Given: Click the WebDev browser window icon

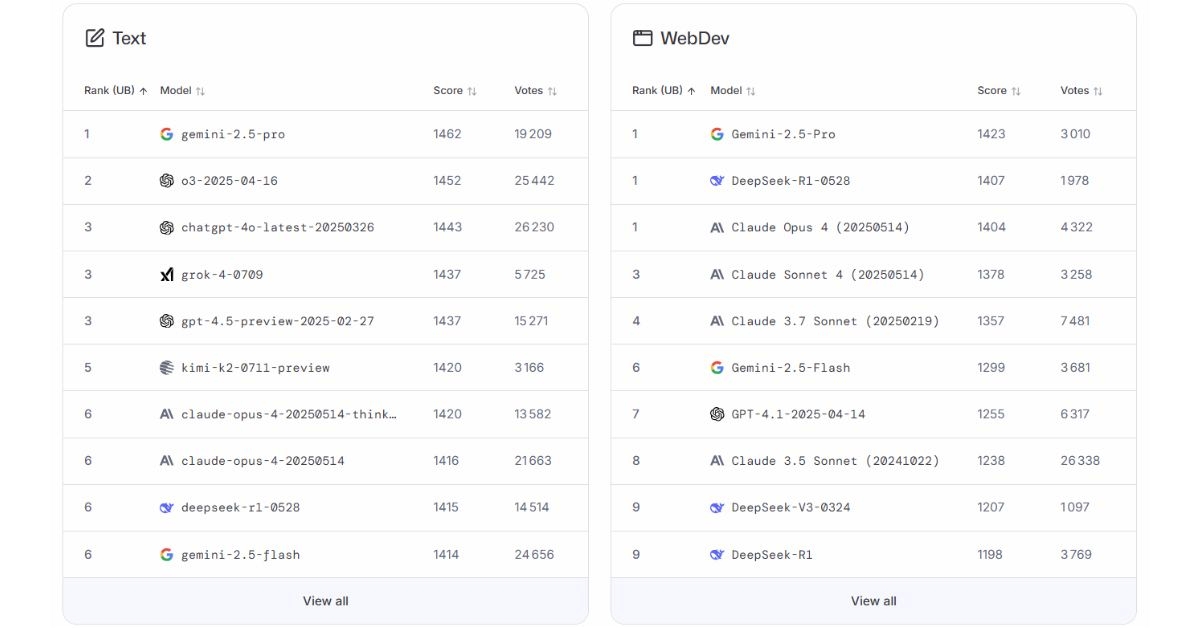Looking at the screenshot, I should tap(642, 38).
